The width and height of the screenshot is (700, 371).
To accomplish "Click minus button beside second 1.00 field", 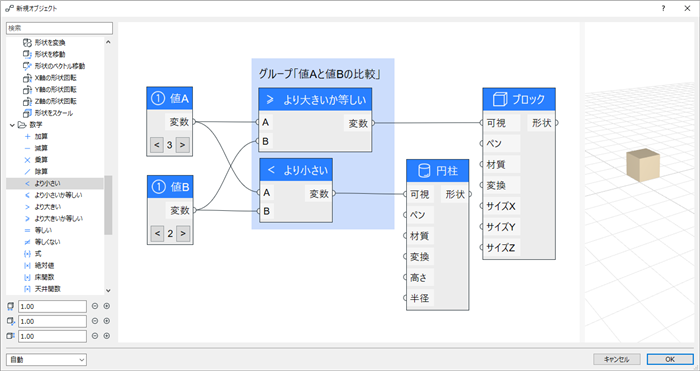I will point(95,321).
